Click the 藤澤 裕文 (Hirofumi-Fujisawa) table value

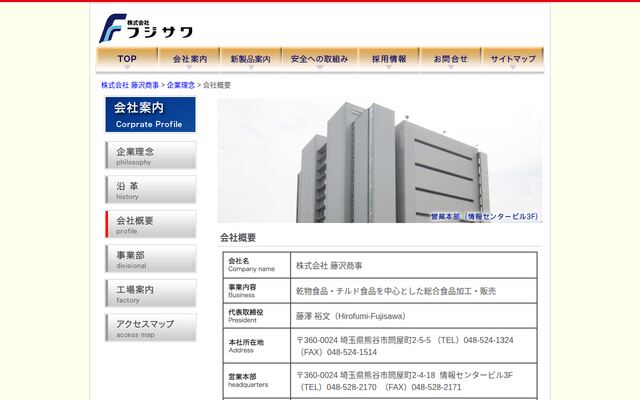click(351, 316)
